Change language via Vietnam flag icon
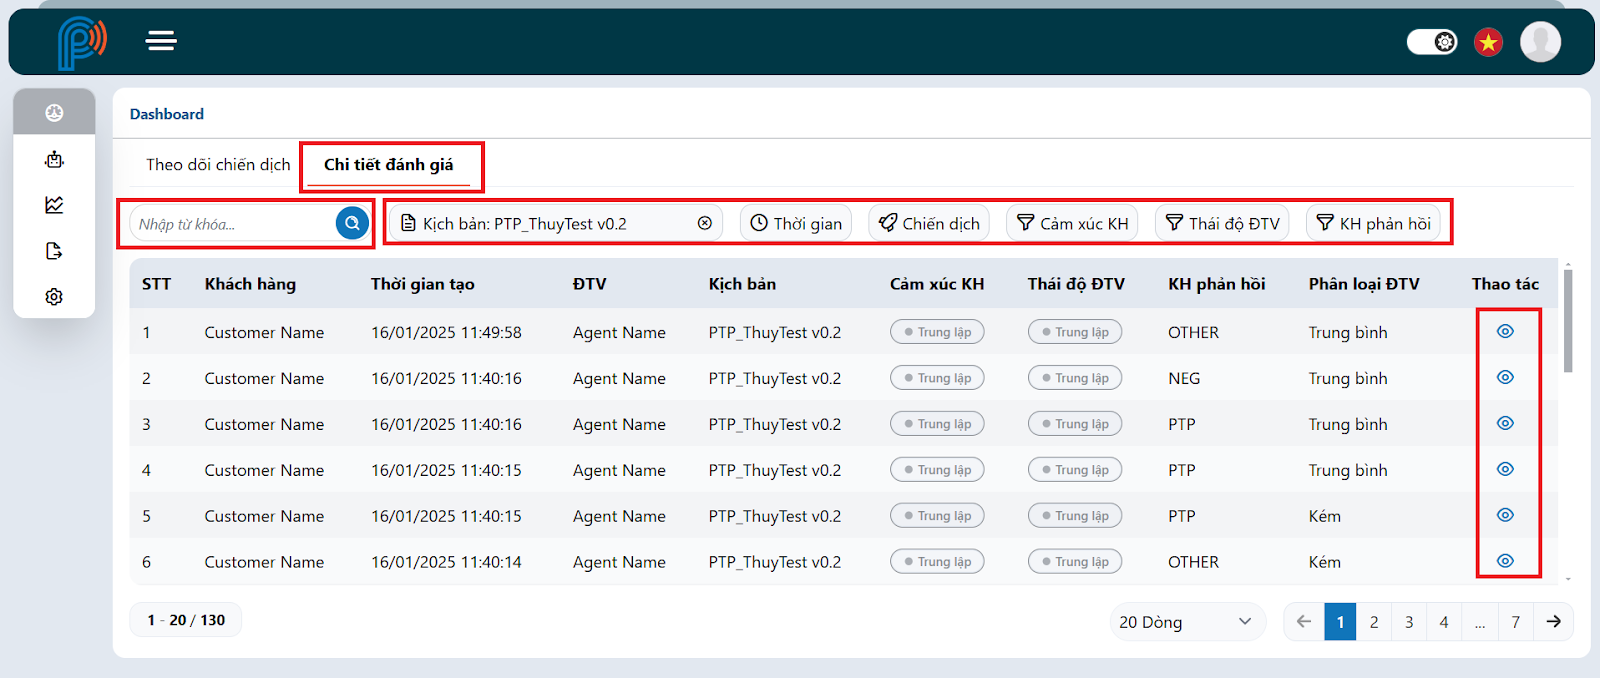This screenshot has height=678, width=1600. (x=1488, y=42)
